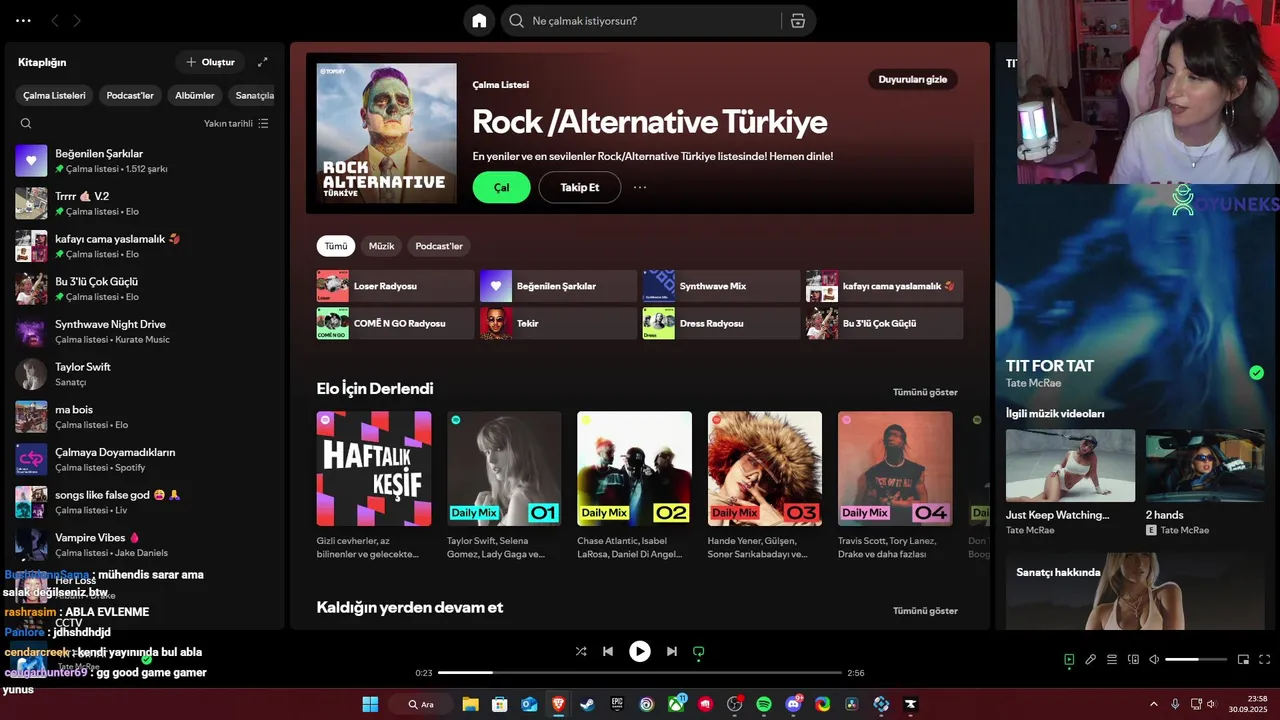Go to Spotify Home
1280x720 pixels.
coord(479,21)
